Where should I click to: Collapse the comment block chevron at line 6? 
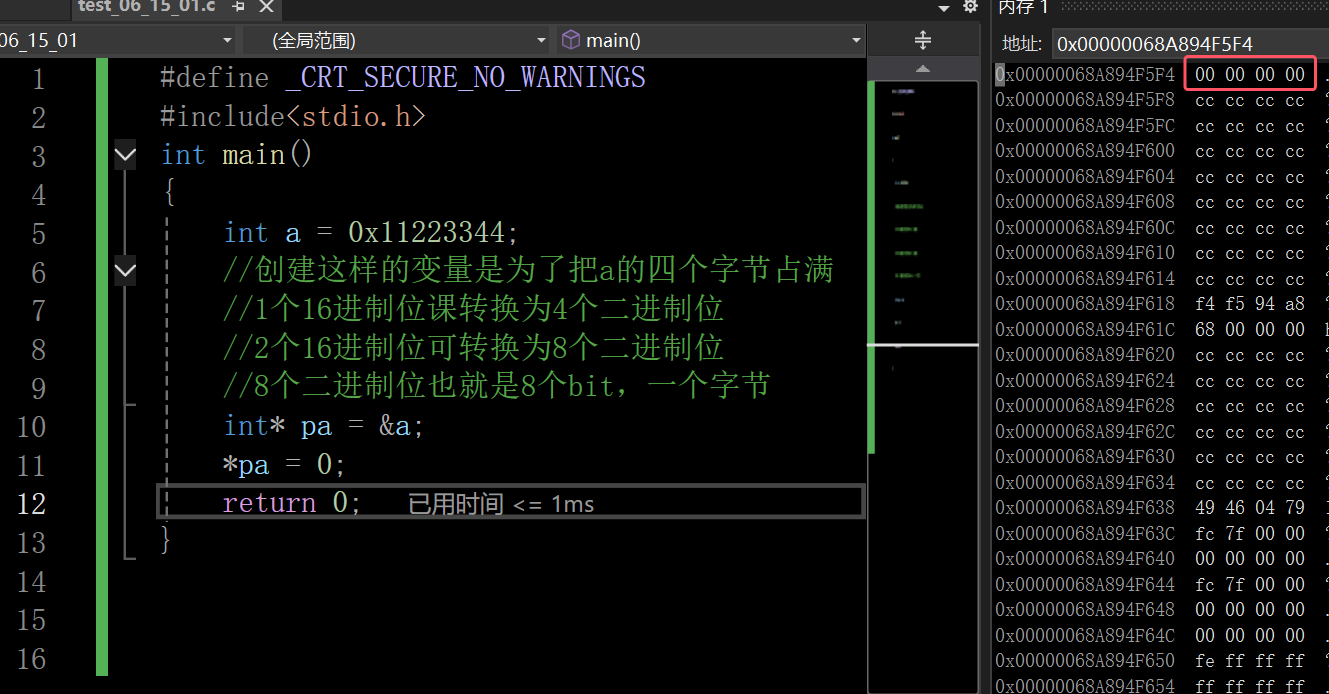pyautogui.click(x=124, y=271)
